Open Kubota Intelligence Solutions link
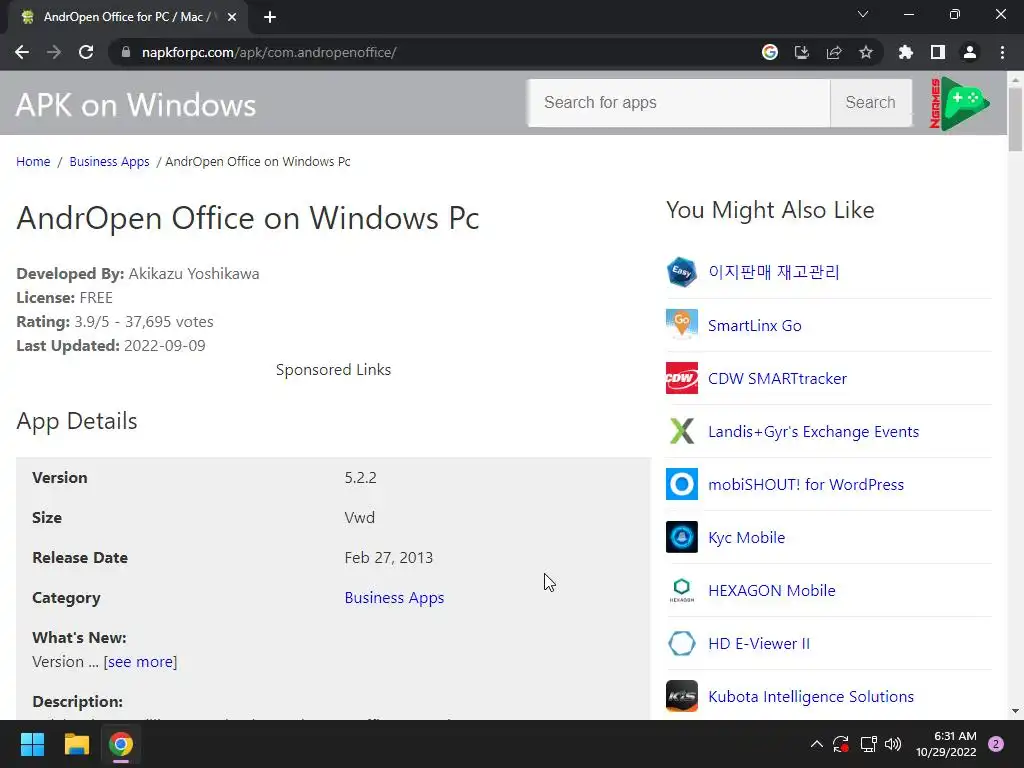 coord(811,697)
